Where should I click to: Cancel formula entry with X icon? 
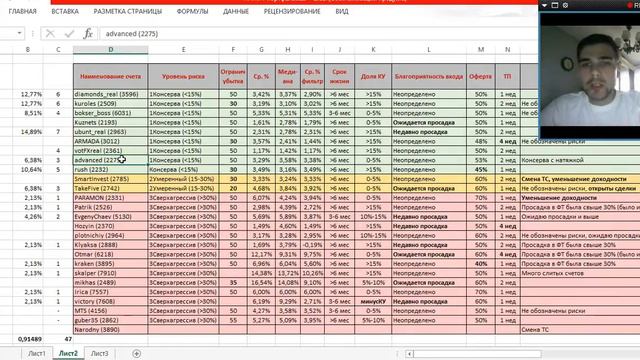[x=50, y=33]
